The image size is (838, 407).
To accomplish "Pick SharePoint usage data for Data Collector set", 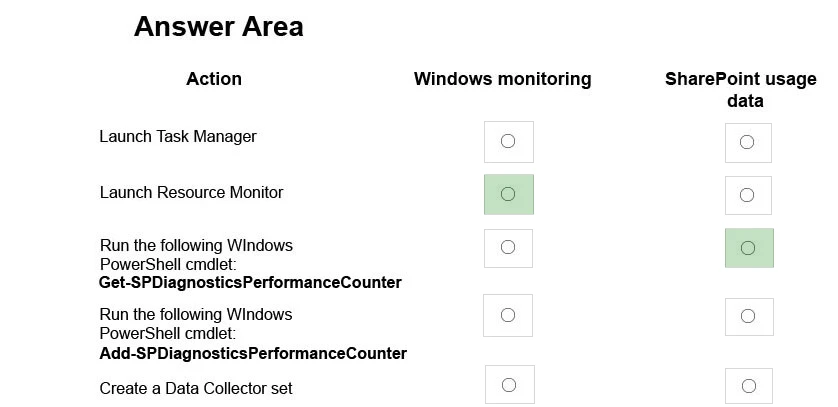I will (x=748, y=386).
